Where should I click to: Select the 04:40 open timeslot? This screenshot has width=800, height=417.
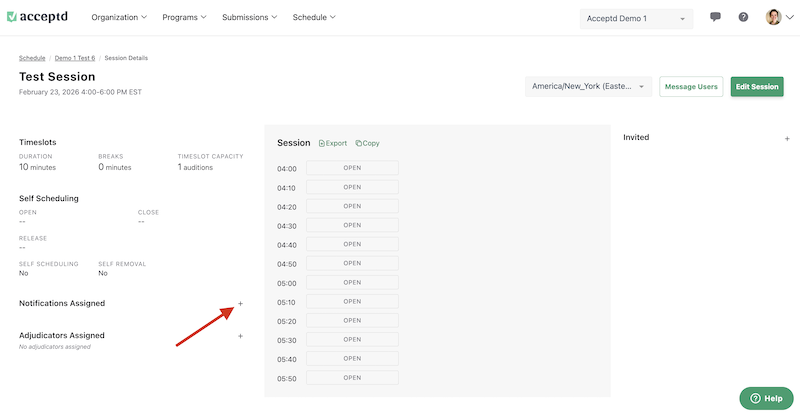point(352,244)
